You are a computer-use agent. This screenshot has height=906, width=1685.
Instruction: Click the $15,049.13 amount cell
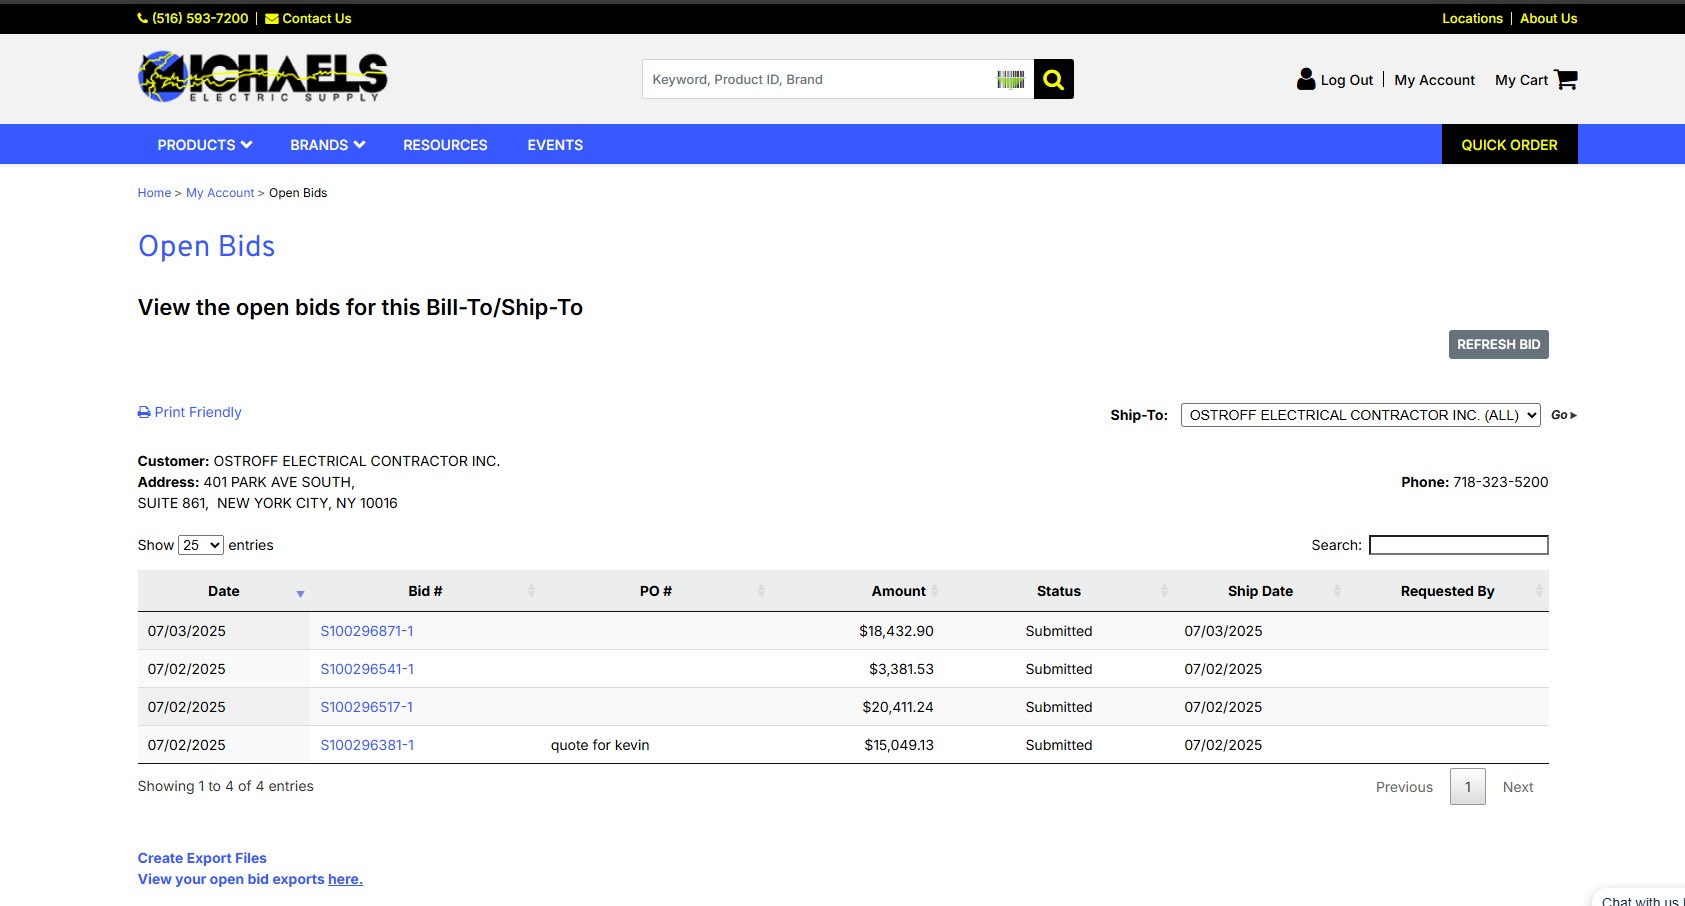coord(899,745)
